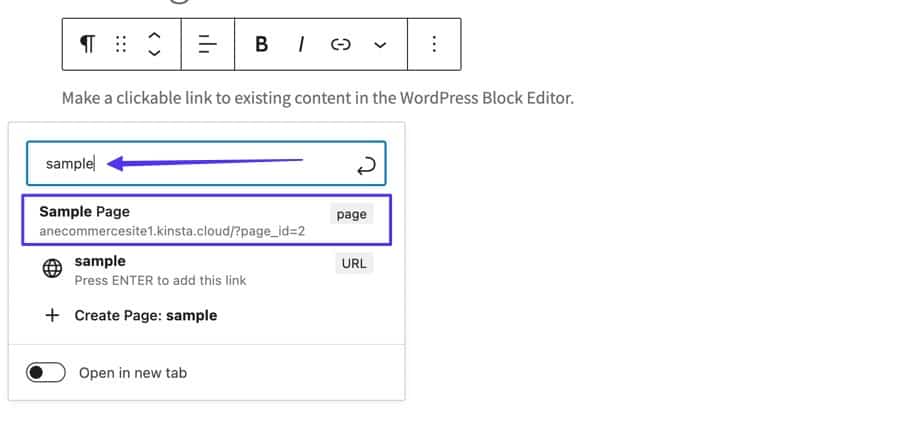Click Create Page: sample

[x=146, y=315]
